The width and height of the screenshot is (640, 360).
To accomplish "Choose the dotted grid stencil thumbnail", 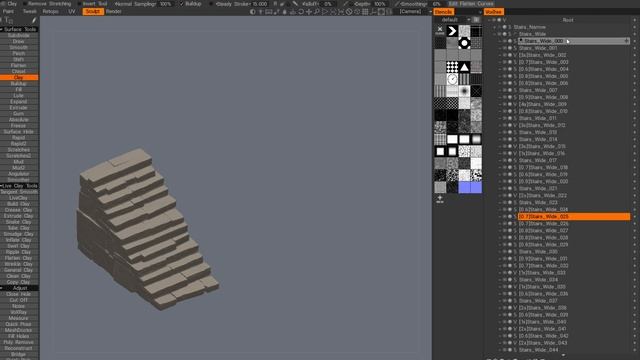I will point(452,67).
